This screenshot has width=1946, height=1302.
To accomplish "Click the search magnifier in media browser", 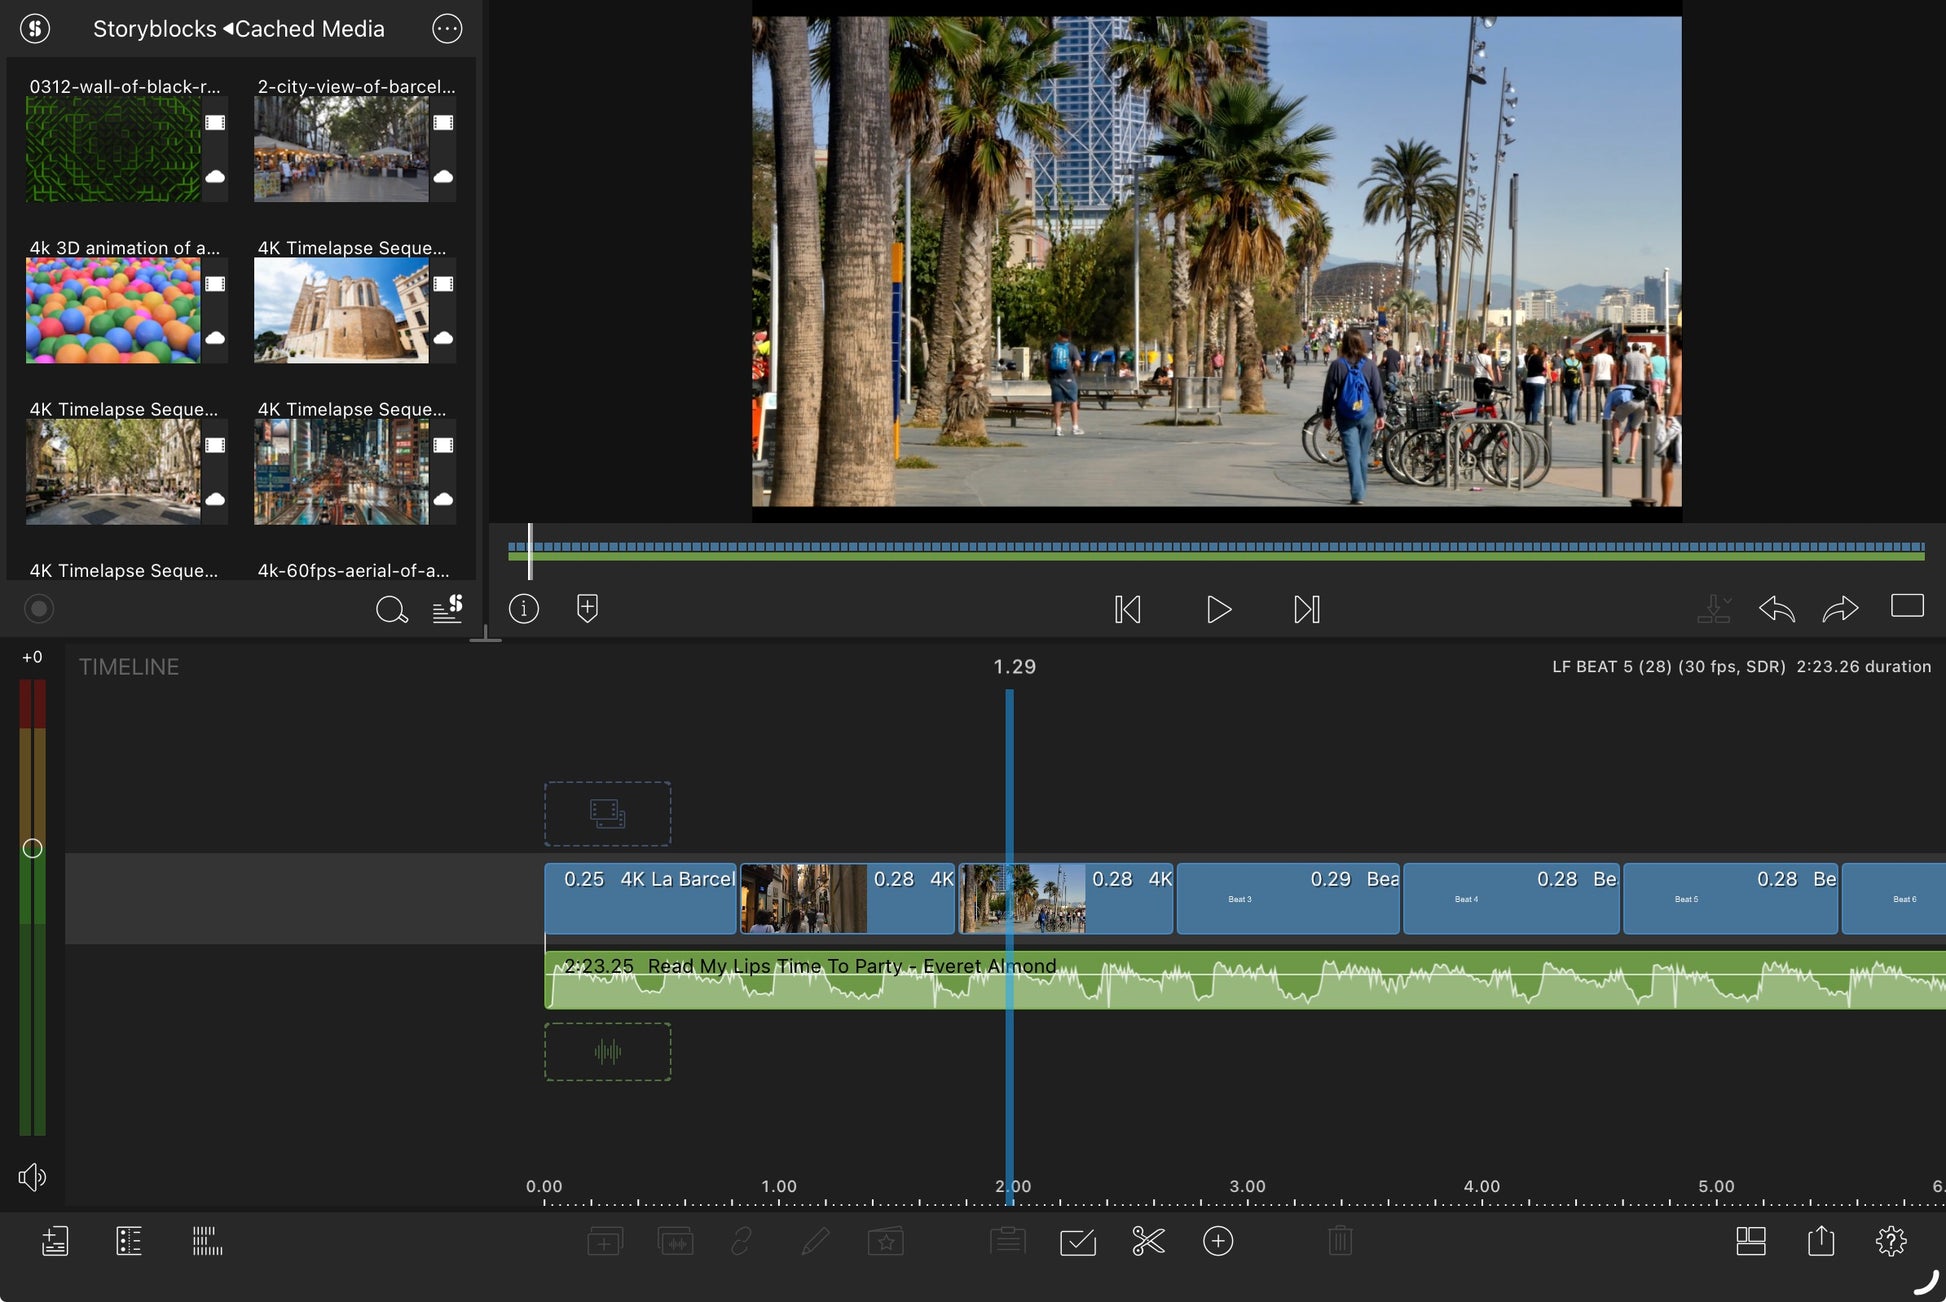I will click(x=391, y=609).
